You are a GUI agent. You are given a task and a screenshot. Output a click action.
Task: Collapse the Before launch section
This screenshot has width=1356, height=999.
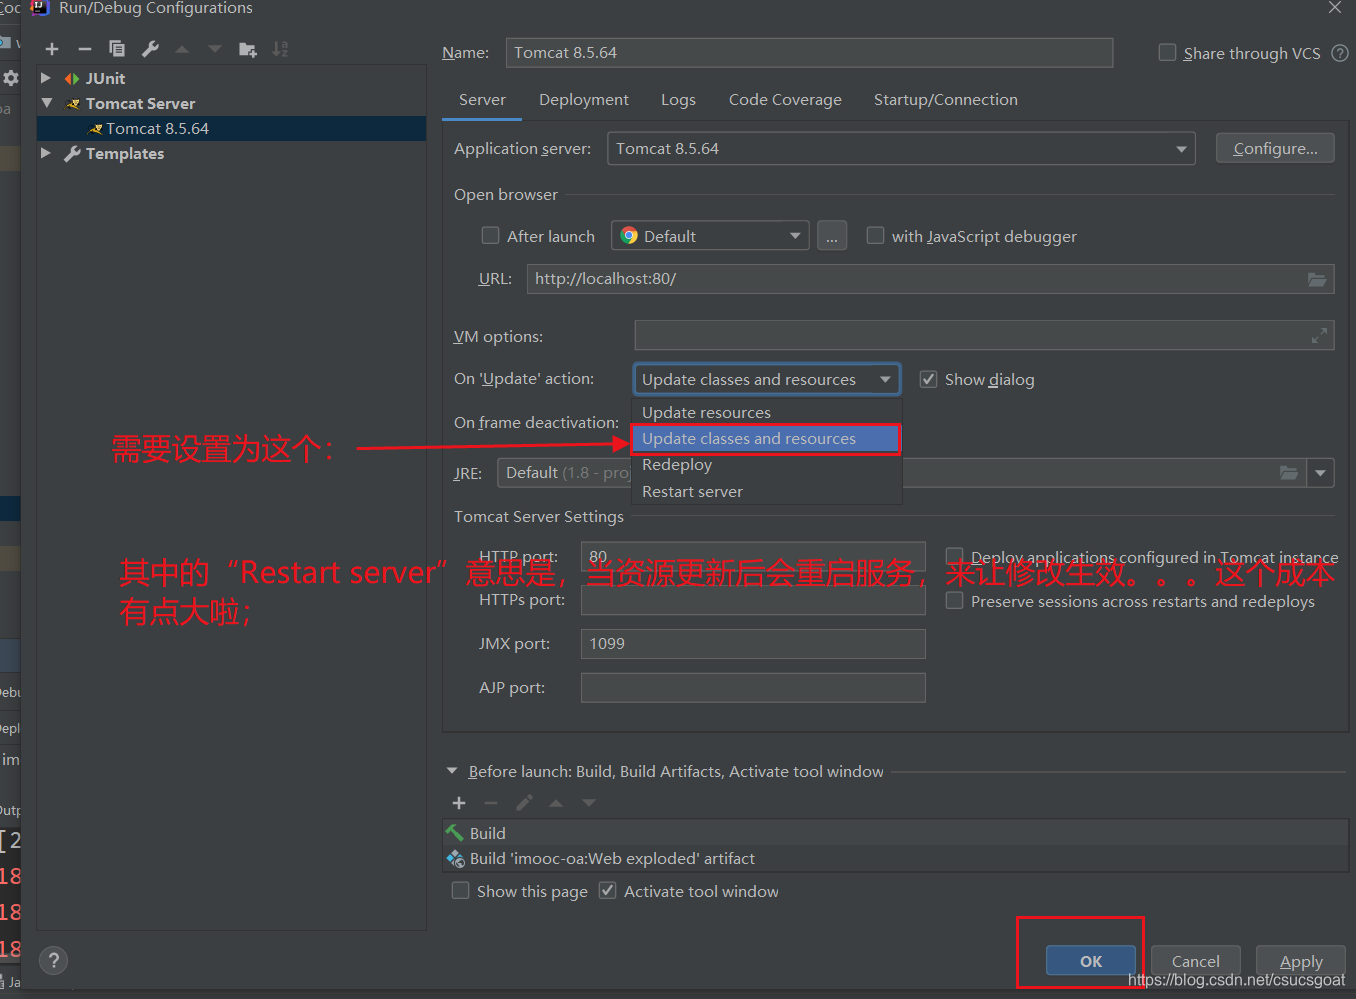pos(451,771)
